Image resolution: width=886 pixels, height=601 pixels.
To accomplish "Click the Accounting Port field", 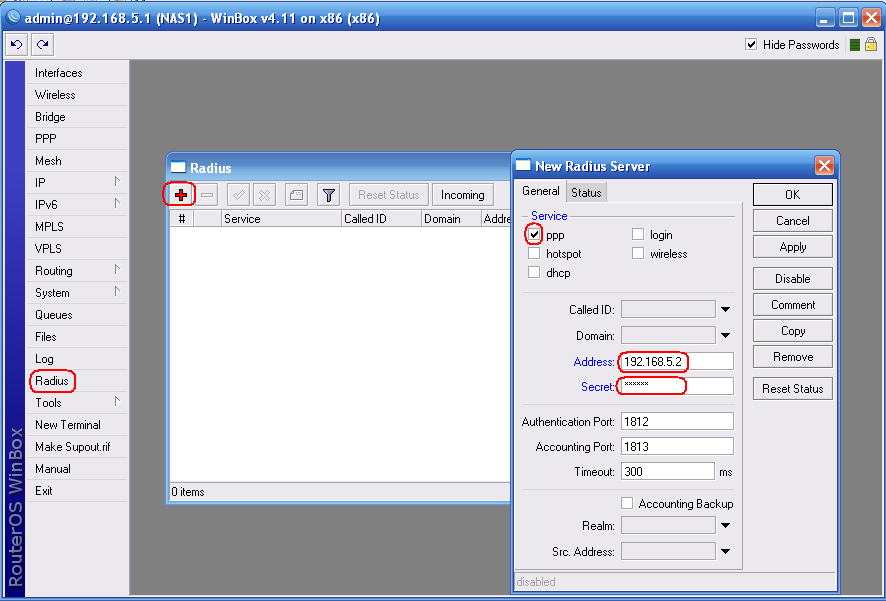I will pyautogui.click(x=677, y=446).
